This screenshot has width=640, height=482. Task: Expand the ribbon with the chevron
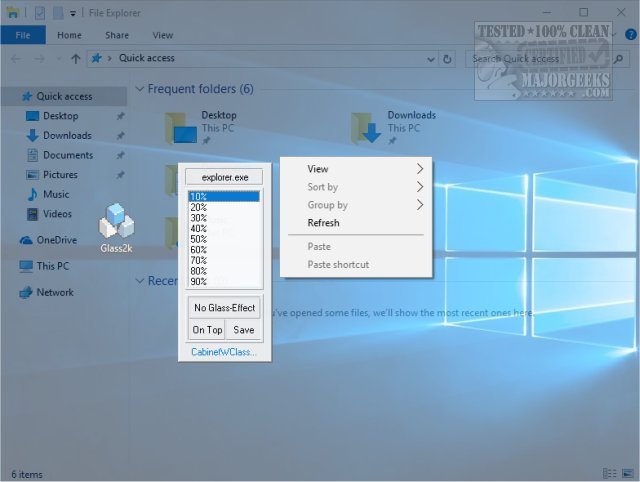coord(613,35)
